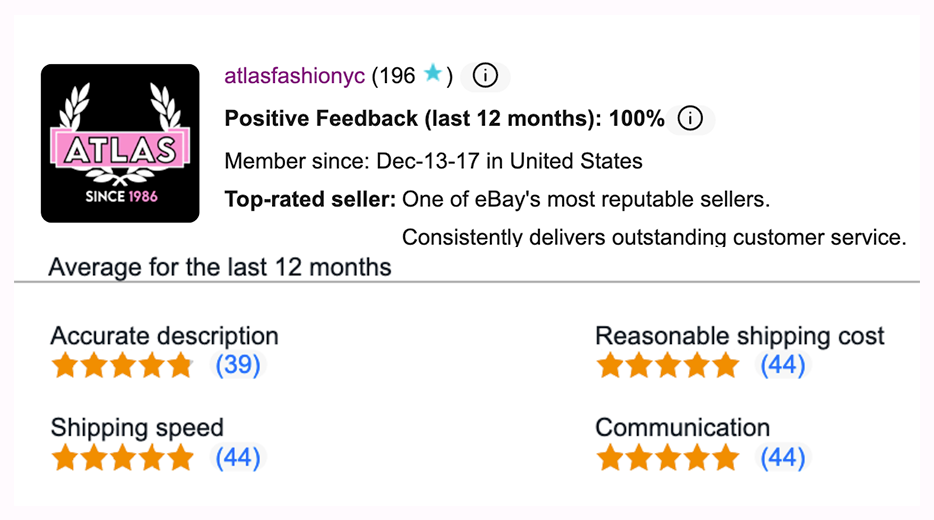
Task: Click the Communication rating count (44)
Action: [783, 458]
